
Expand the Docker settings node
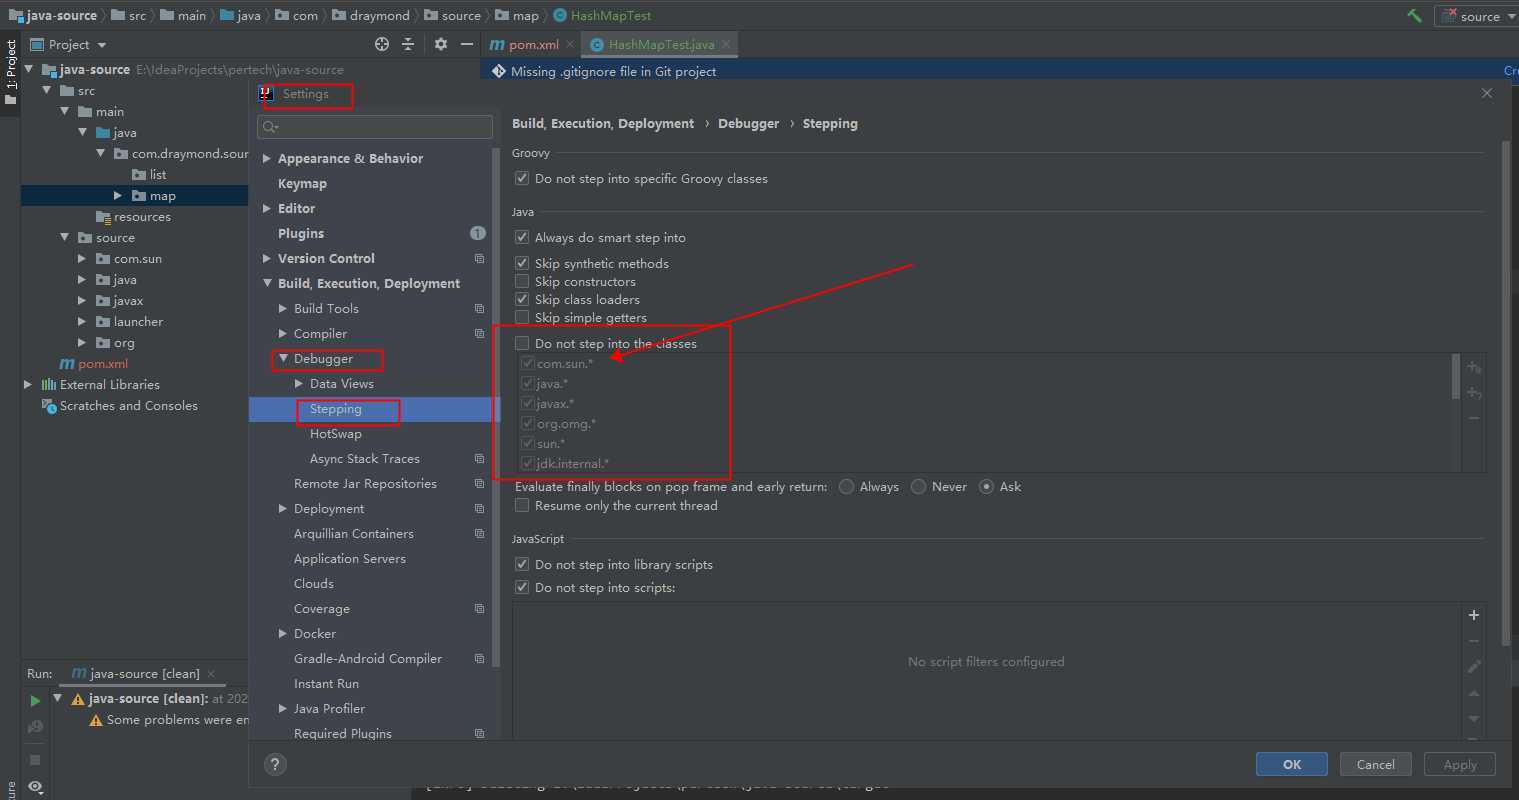point(283,633)
